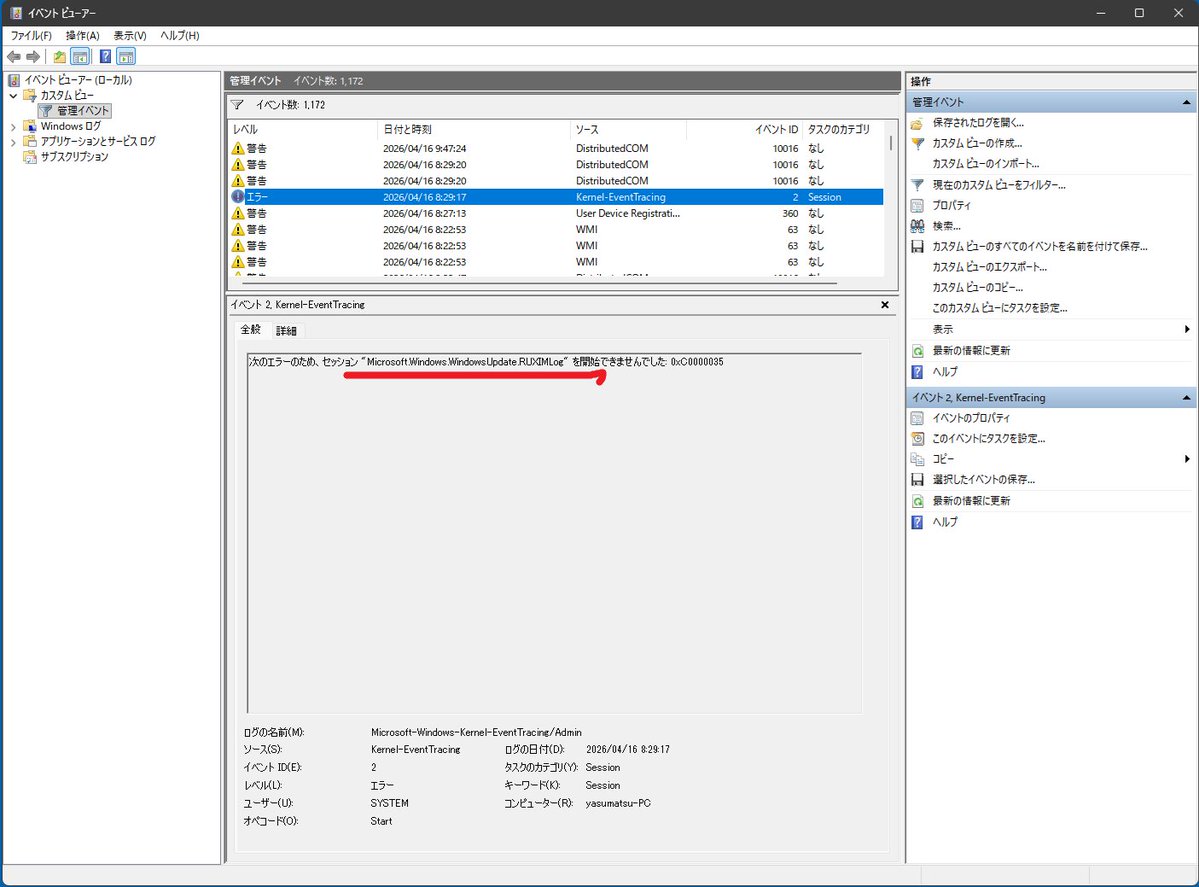Image resolution: width=1199 pixels, height=887 pixels.
Task: Click the このイベントにタスクを設定 icon
Action: 918,438
